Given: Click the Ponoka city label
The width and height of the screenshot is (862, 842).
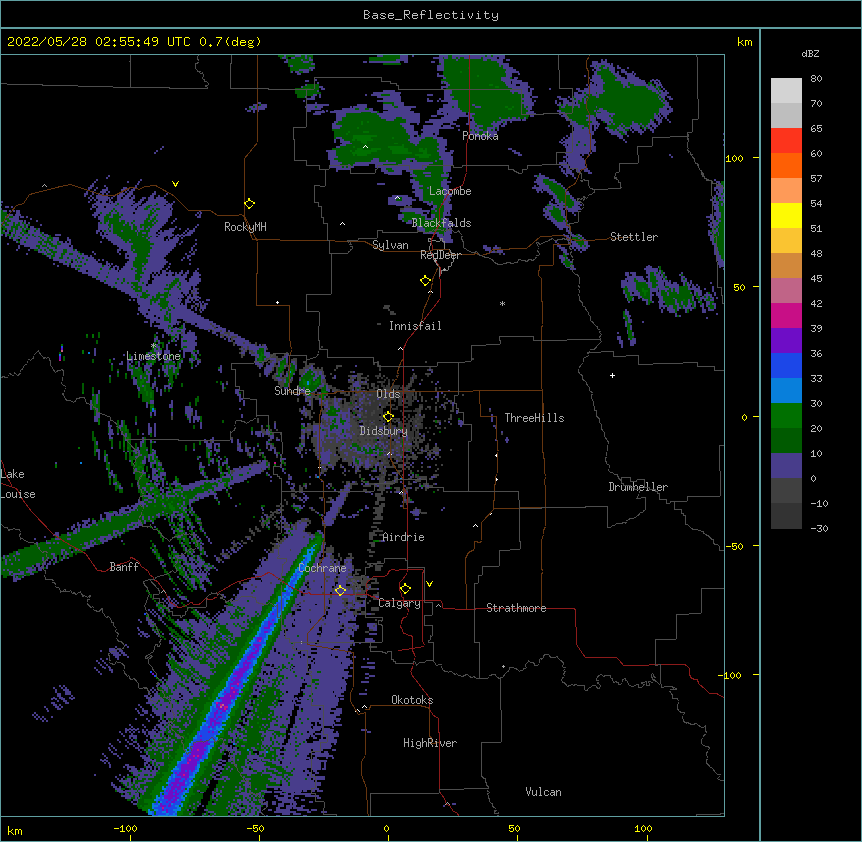Looking at the screenshot, I should click(x=480, y=136).
